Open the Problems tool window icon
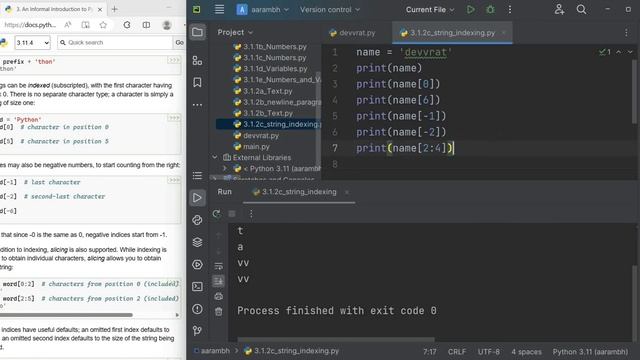The width and height of the screenshot is (640, 360). tap(197, 309)
